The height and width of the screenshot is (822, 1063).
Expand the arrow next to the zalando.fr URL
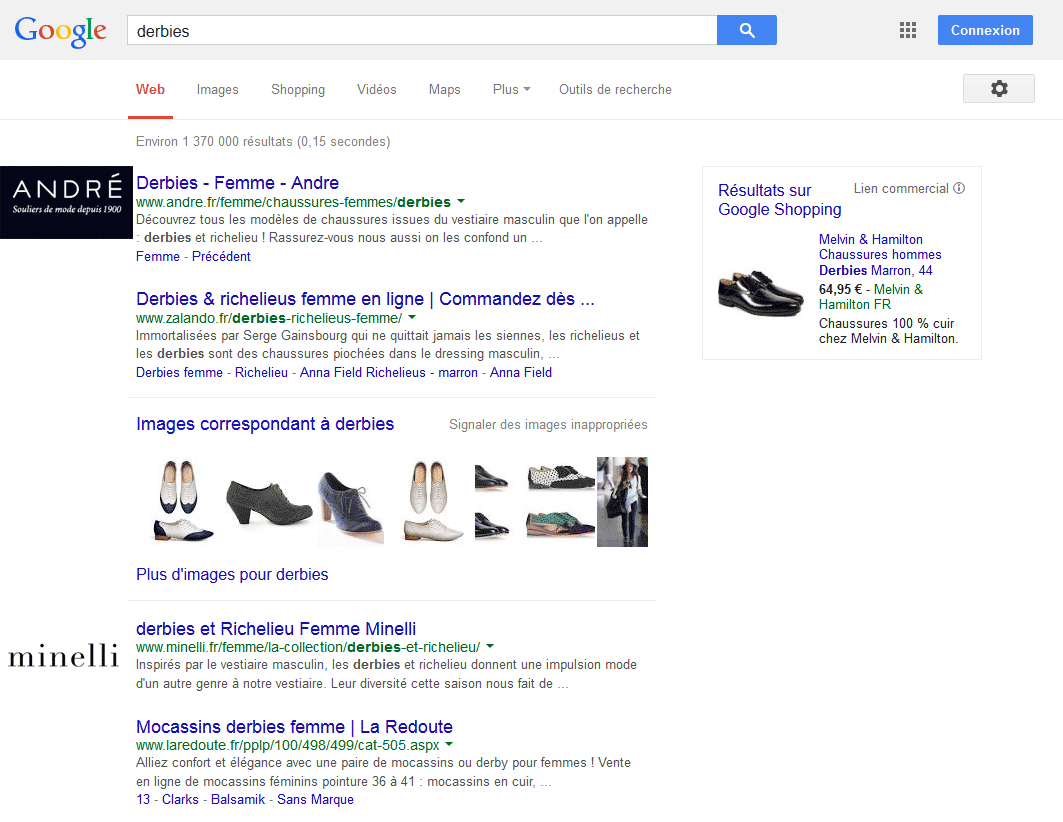(412, 317)
